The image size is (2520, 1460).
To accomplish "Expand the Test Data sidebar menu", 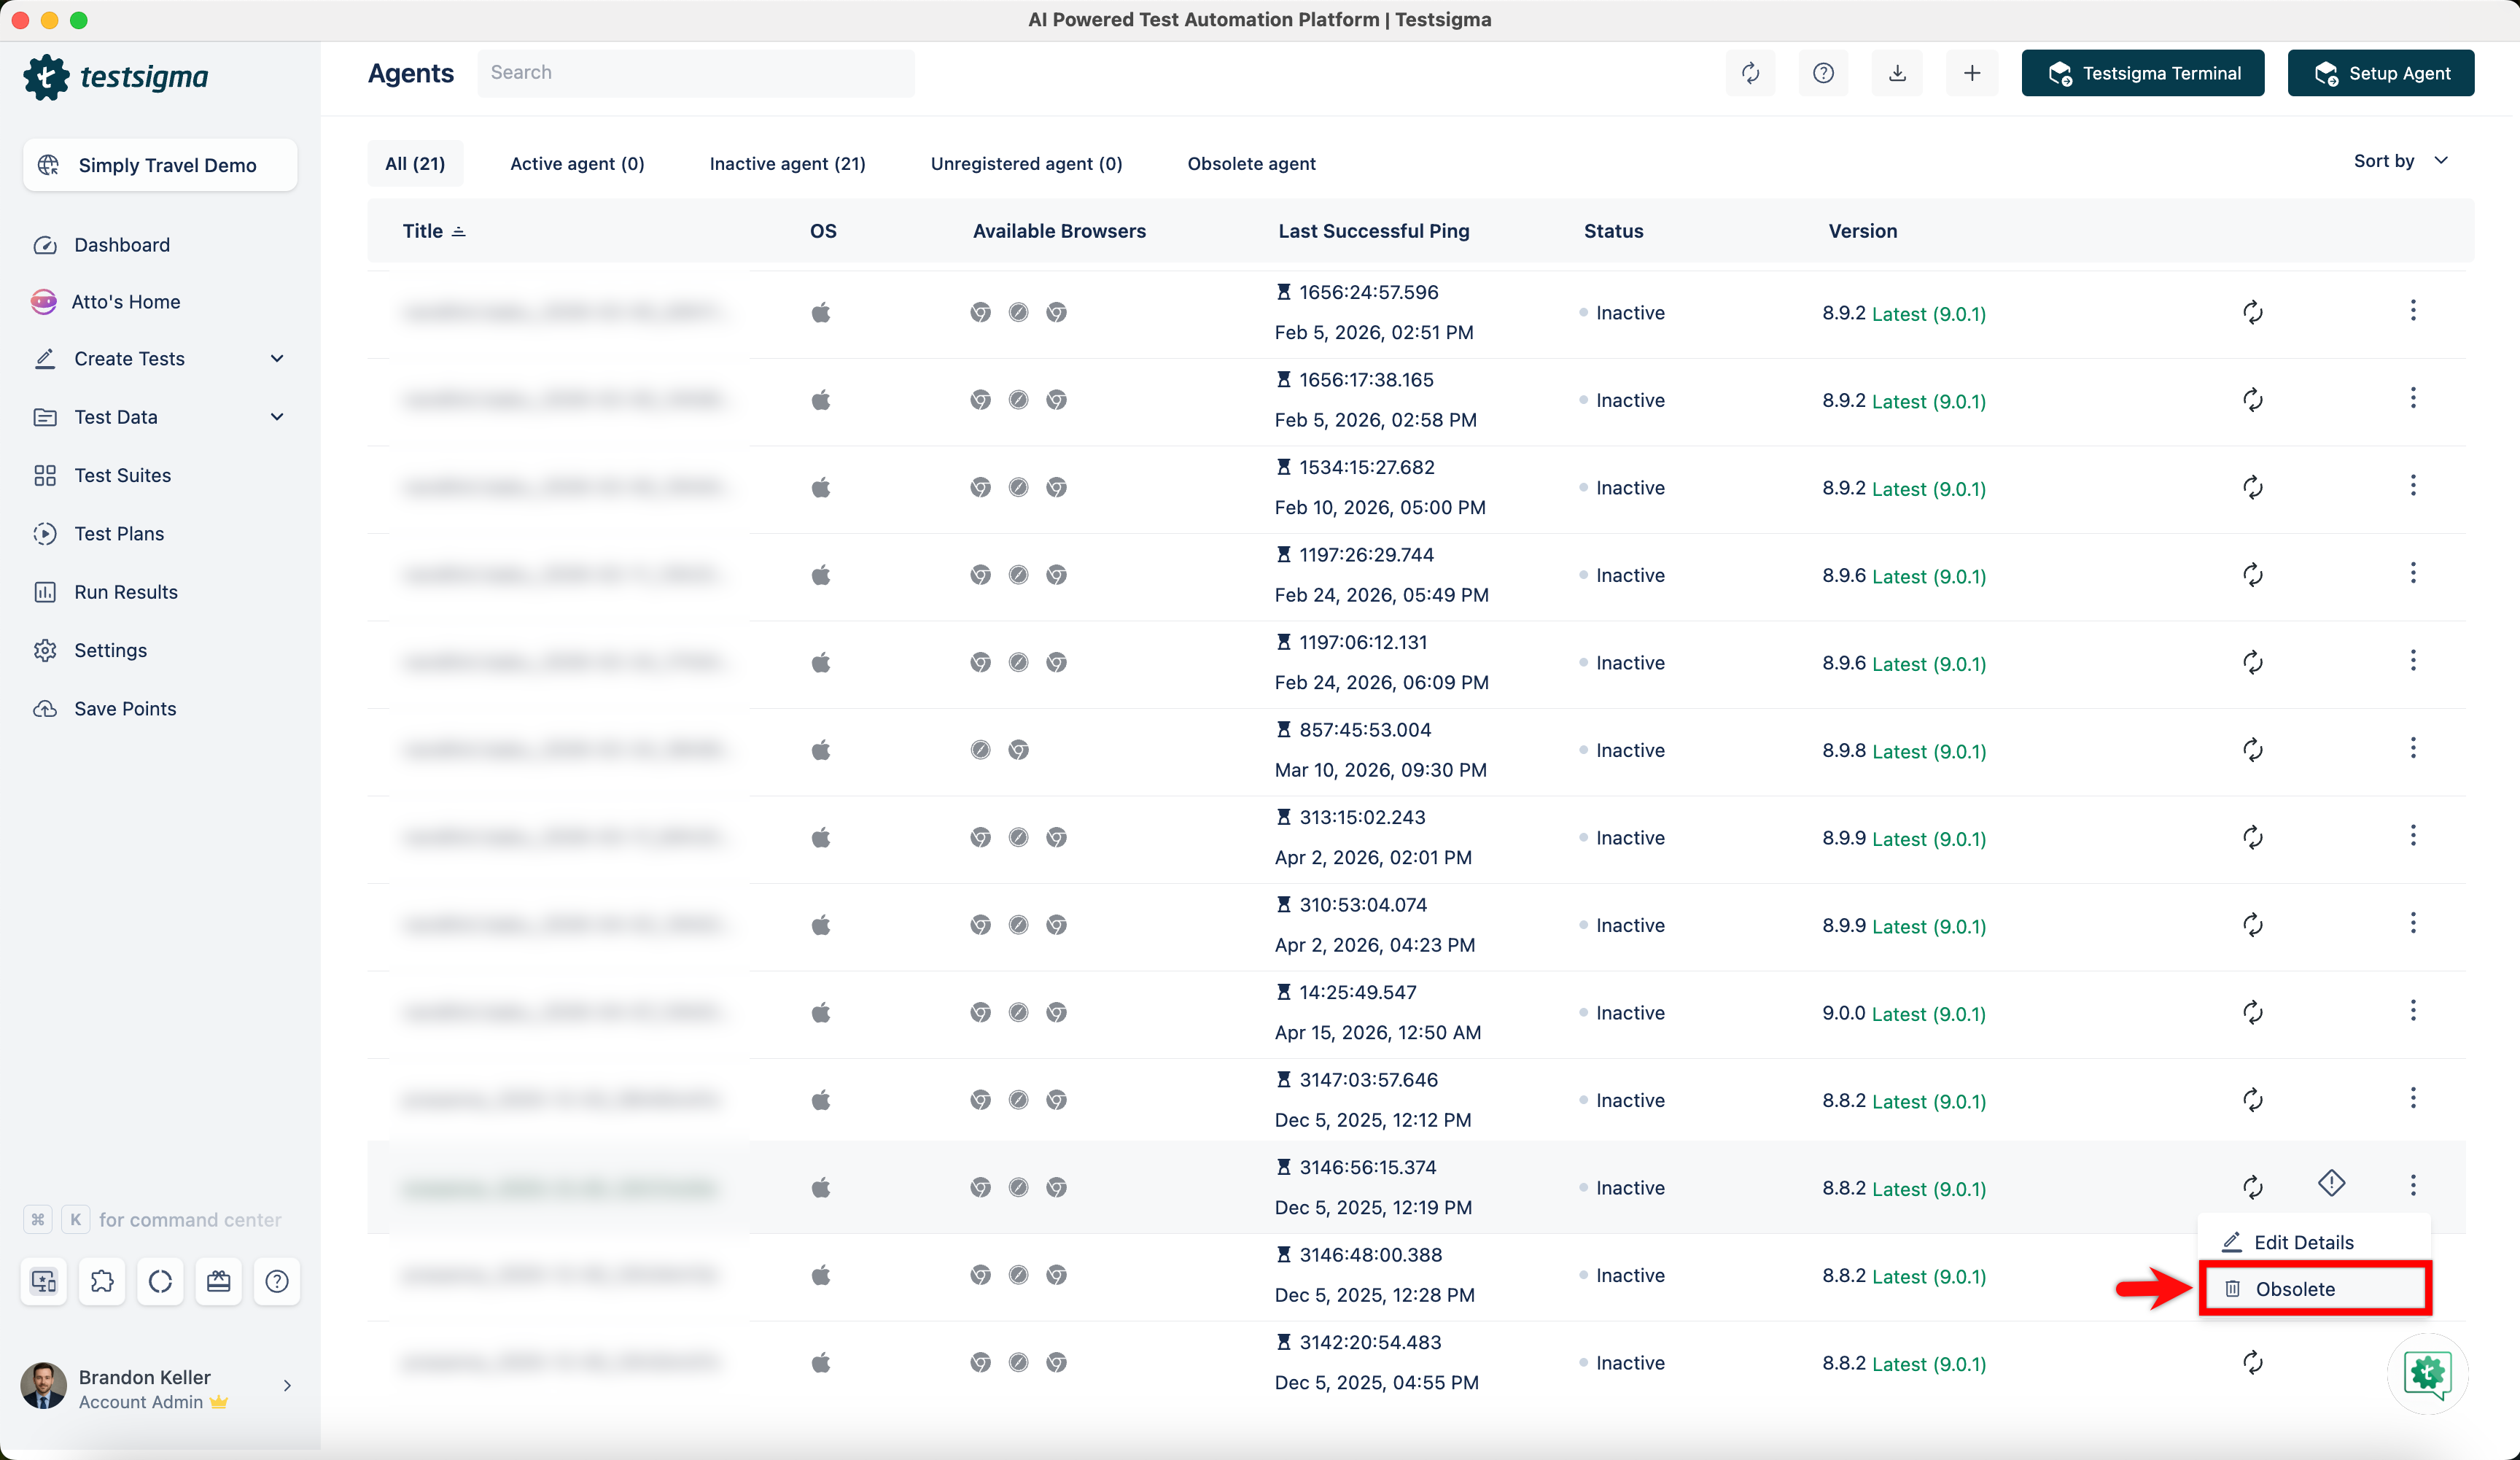I will [277, 417].
